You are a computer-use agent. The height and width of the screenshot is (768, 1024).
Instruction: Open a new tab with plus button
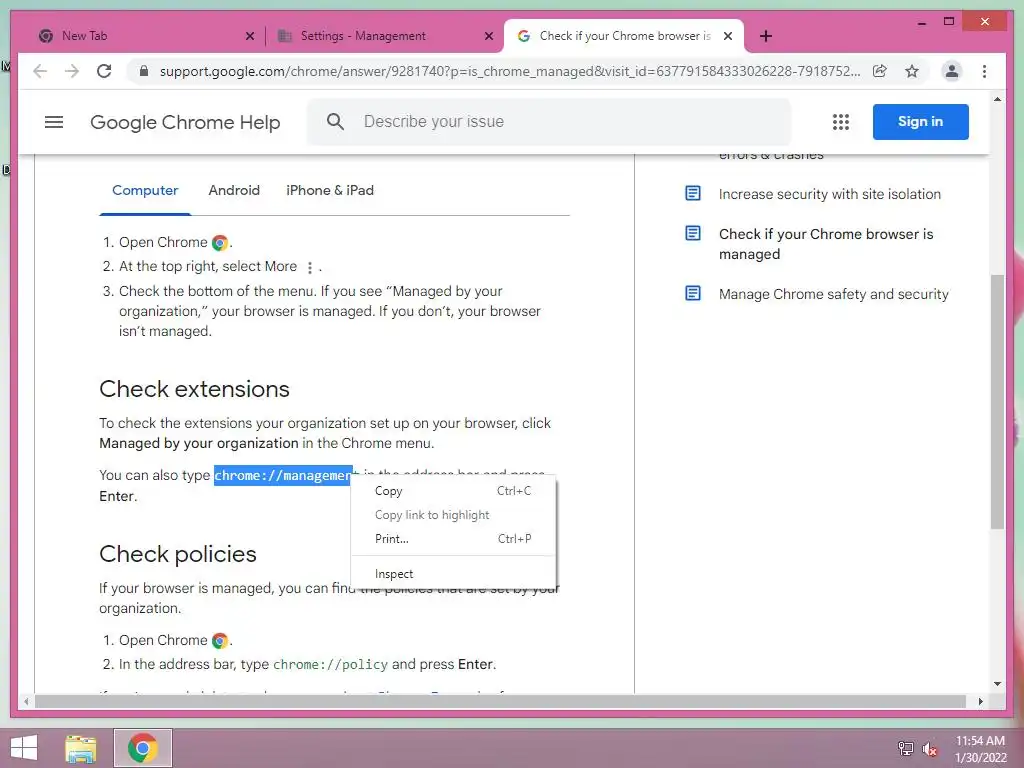[765, 36]
